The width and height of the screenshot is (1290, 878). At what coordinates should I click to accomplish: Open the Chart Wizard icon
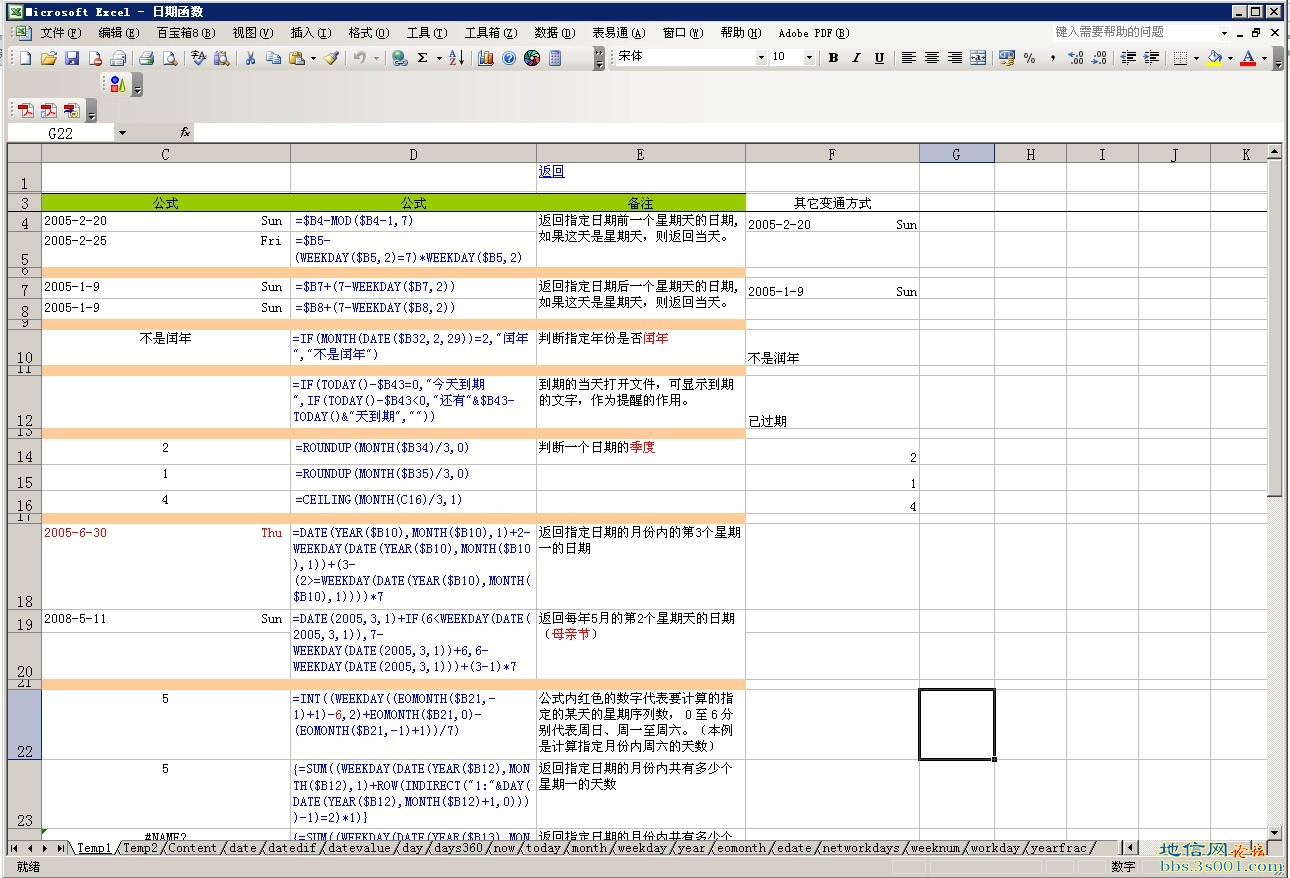(x=486, y=58)
